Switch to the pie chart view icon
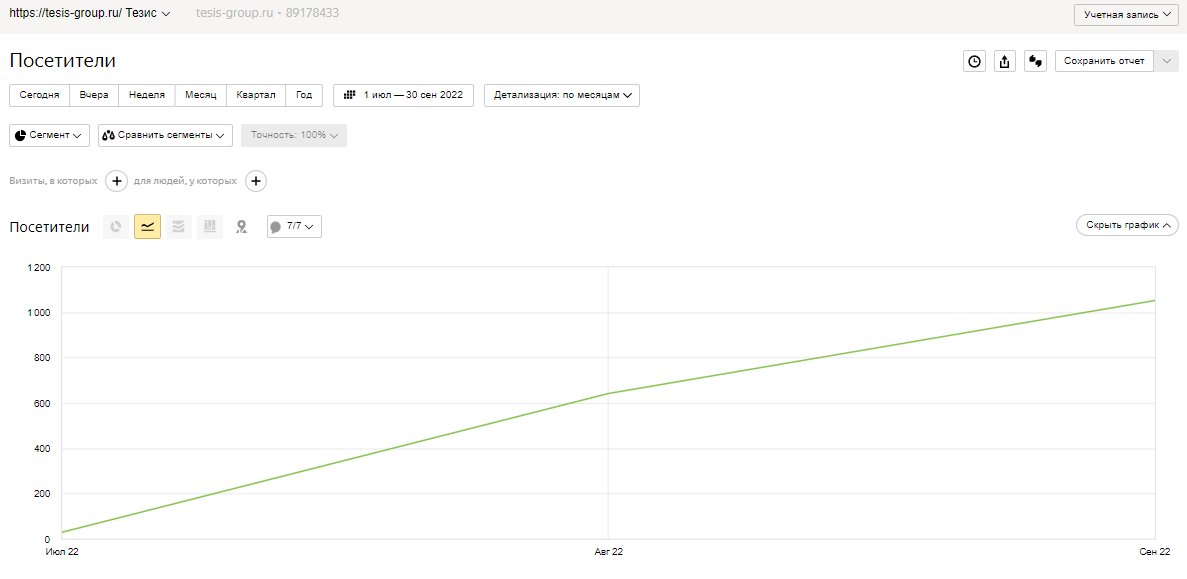This screenshot has width=1187, height=579. point(116,227)
